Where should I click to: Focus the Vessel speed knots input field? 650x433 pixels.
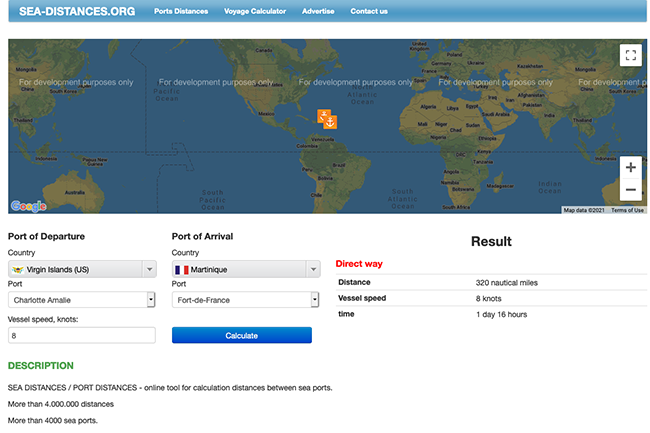tap(82, 336)
